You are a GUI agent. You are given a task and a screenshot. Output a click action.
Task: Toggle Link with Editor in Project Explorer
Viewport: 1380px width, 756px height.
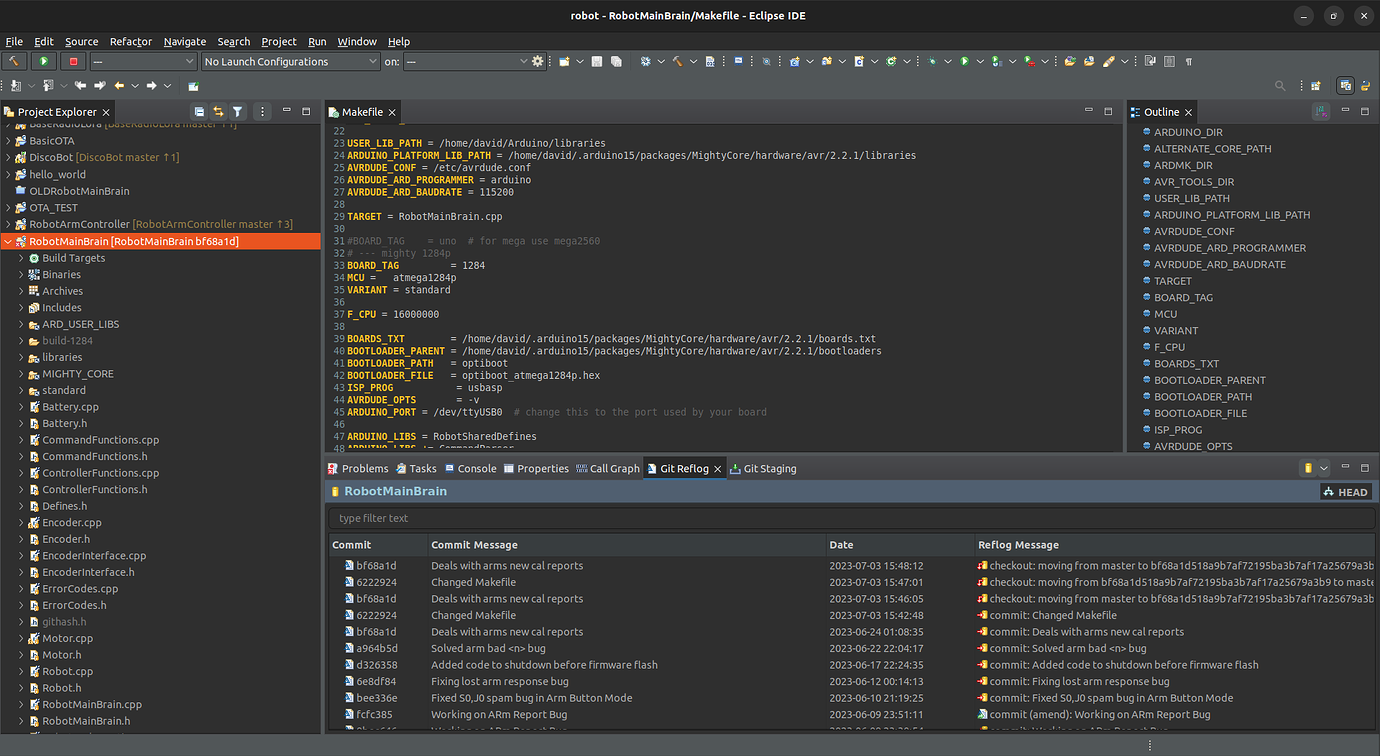(x=218, y=111)
